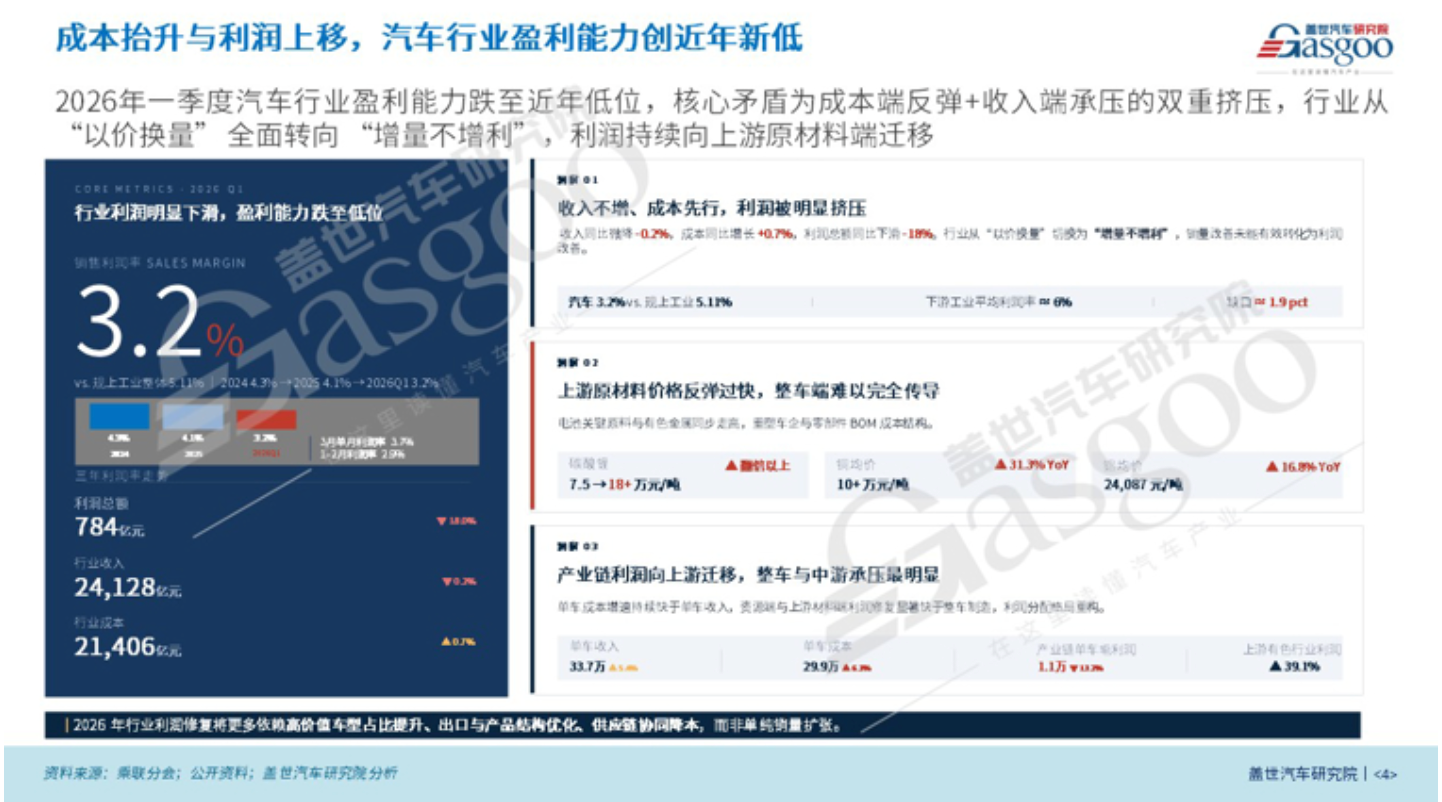This screenshot has width=1442, height=802.
Task: Click the page number <4> in the footer
Action: (1385, 774)
